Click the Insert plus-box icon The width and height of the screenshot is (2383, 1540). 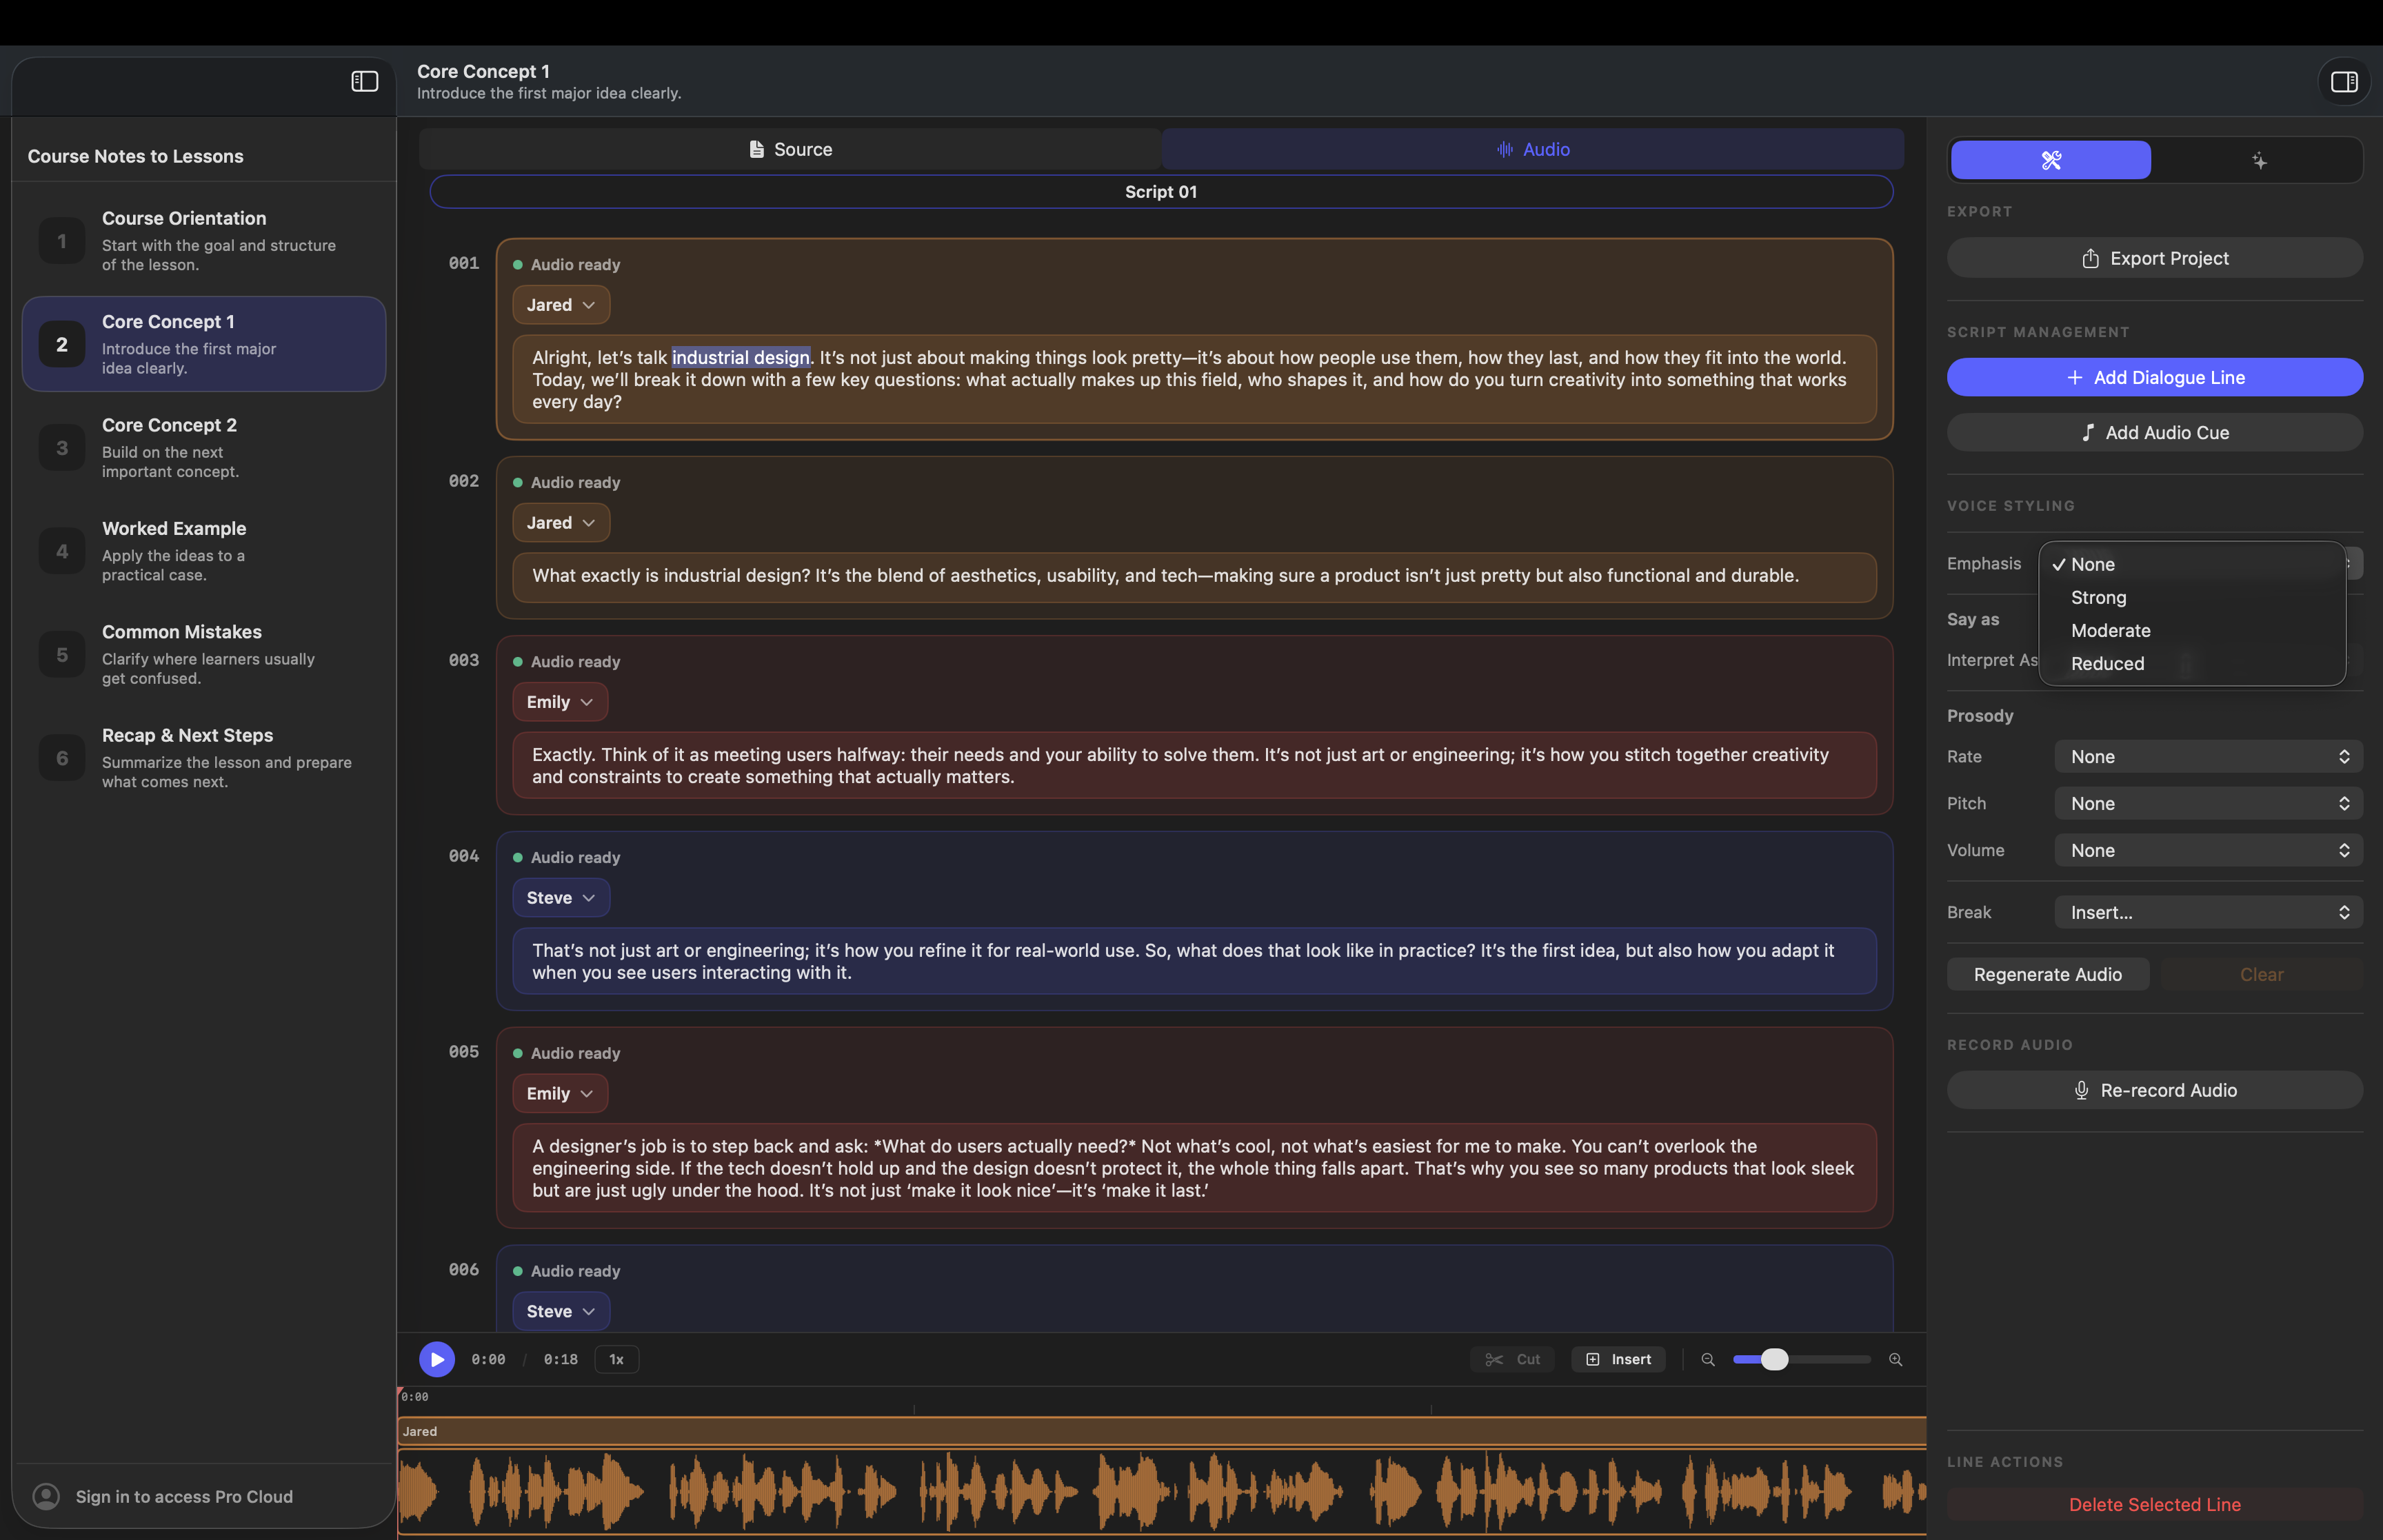1593,1359
